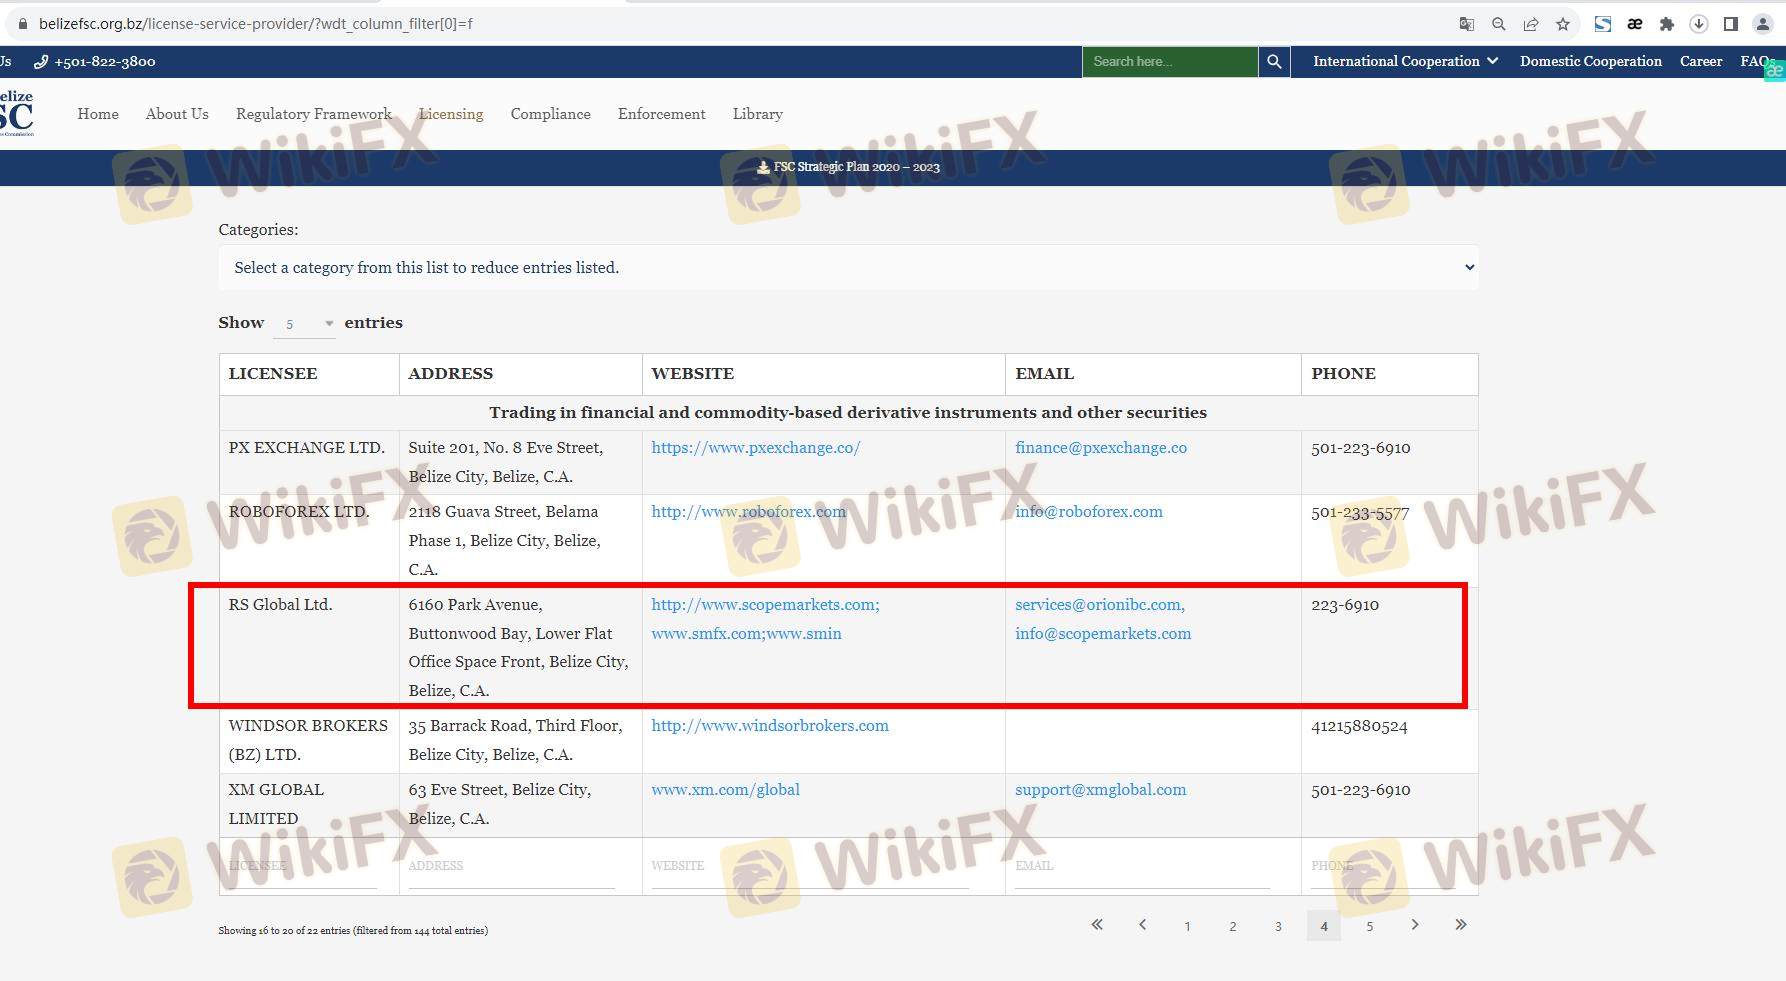Open the browser extensions puzzle icon
This screenshot has width=1786, height=981.
pos(1666,24)
